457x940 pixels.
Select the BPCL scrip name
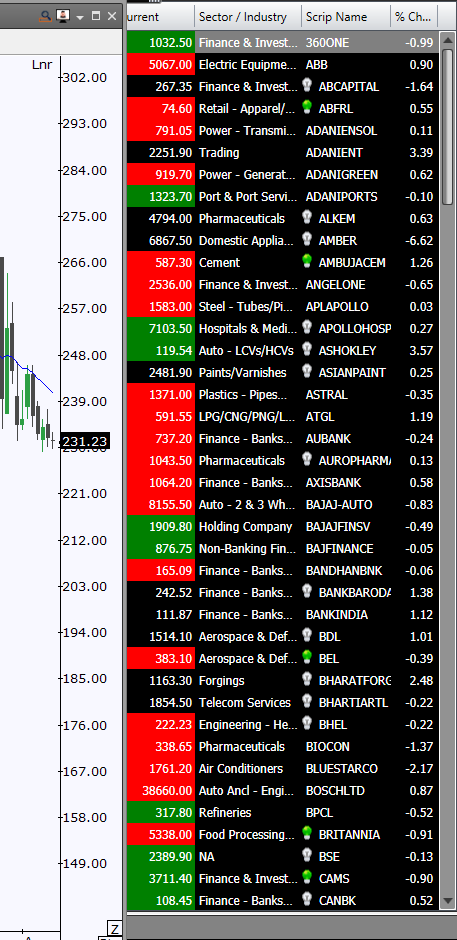tap(319, 812)
